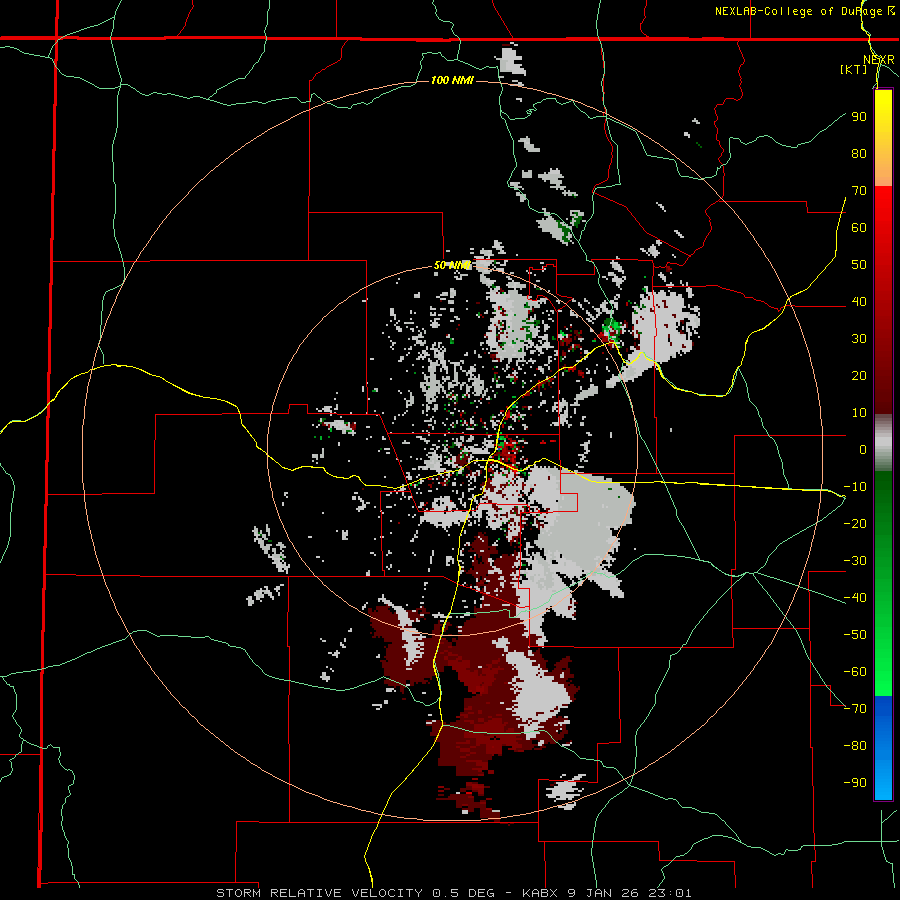Click the STORM RELATIVE VELOCITY caption text

pos(319,893)
